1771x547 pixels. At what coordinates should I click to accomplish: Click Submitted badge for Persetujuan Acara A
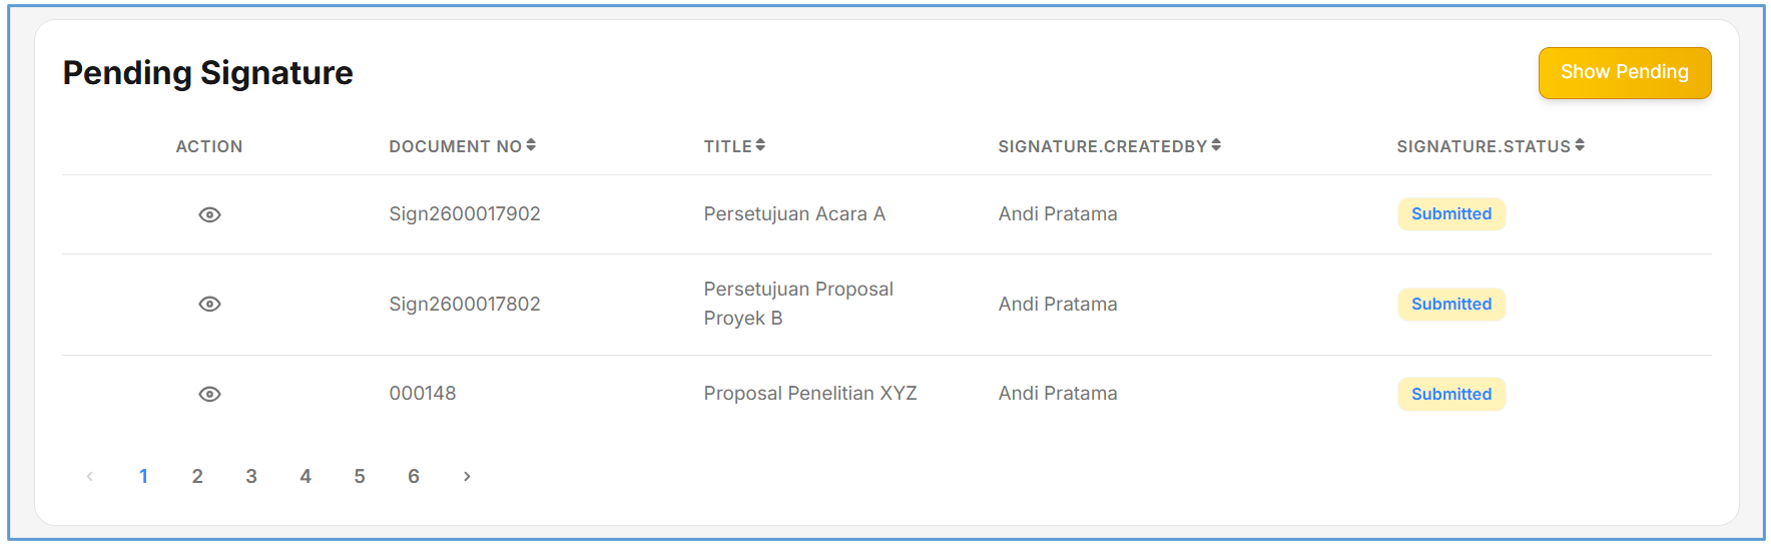(1451, 214)
